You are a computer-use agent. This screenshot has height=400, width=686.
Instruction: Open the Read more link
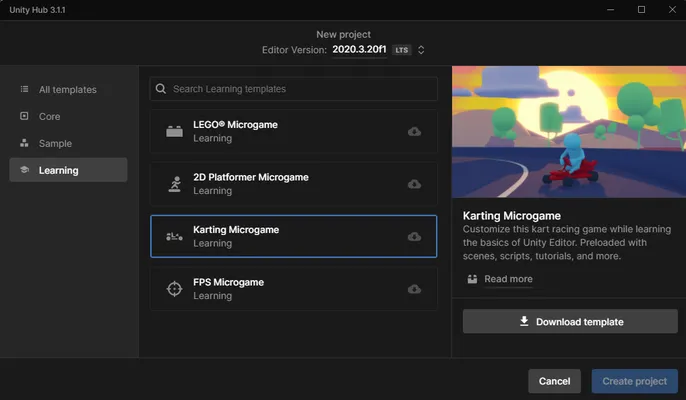pyautogui.click(x=508, y=279)
